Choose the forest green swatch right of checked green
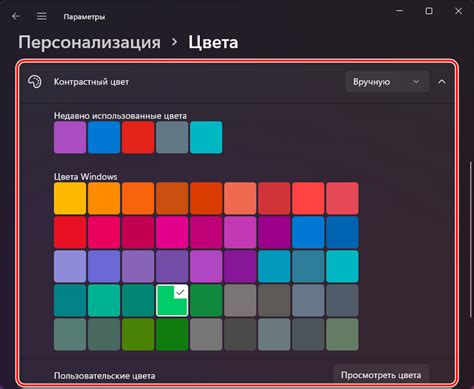The height and width of the screenshot is (389, 474). (206, 300)
